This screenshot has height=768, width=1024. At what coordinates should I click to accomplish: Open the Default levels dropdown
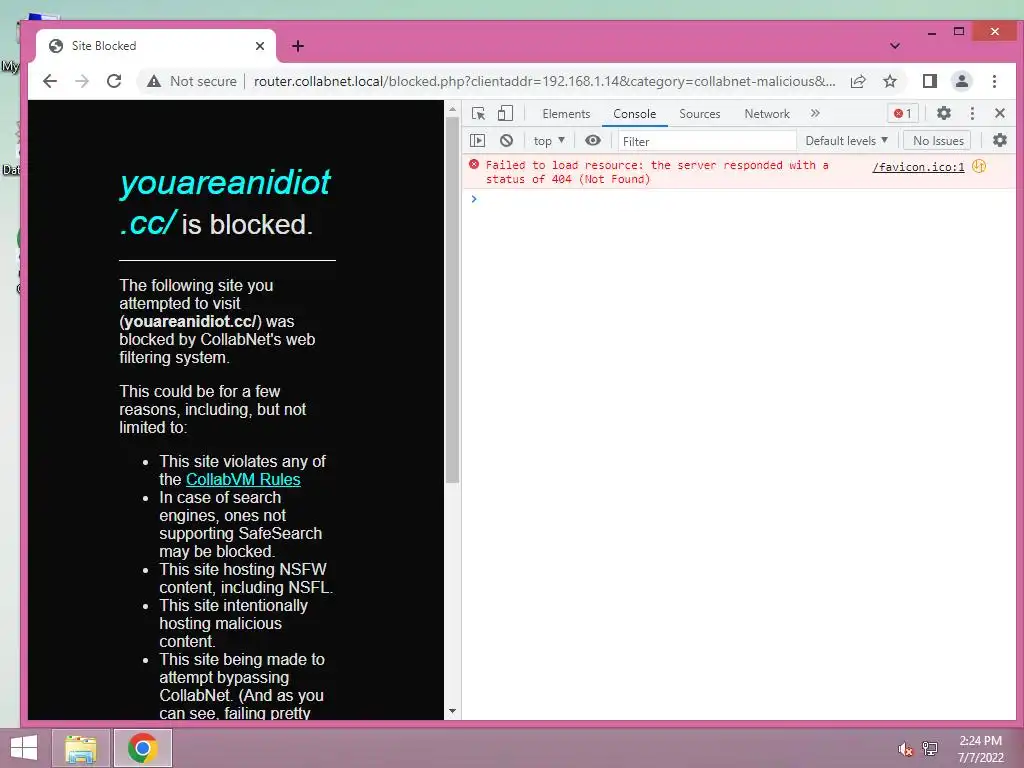point(846,140)
